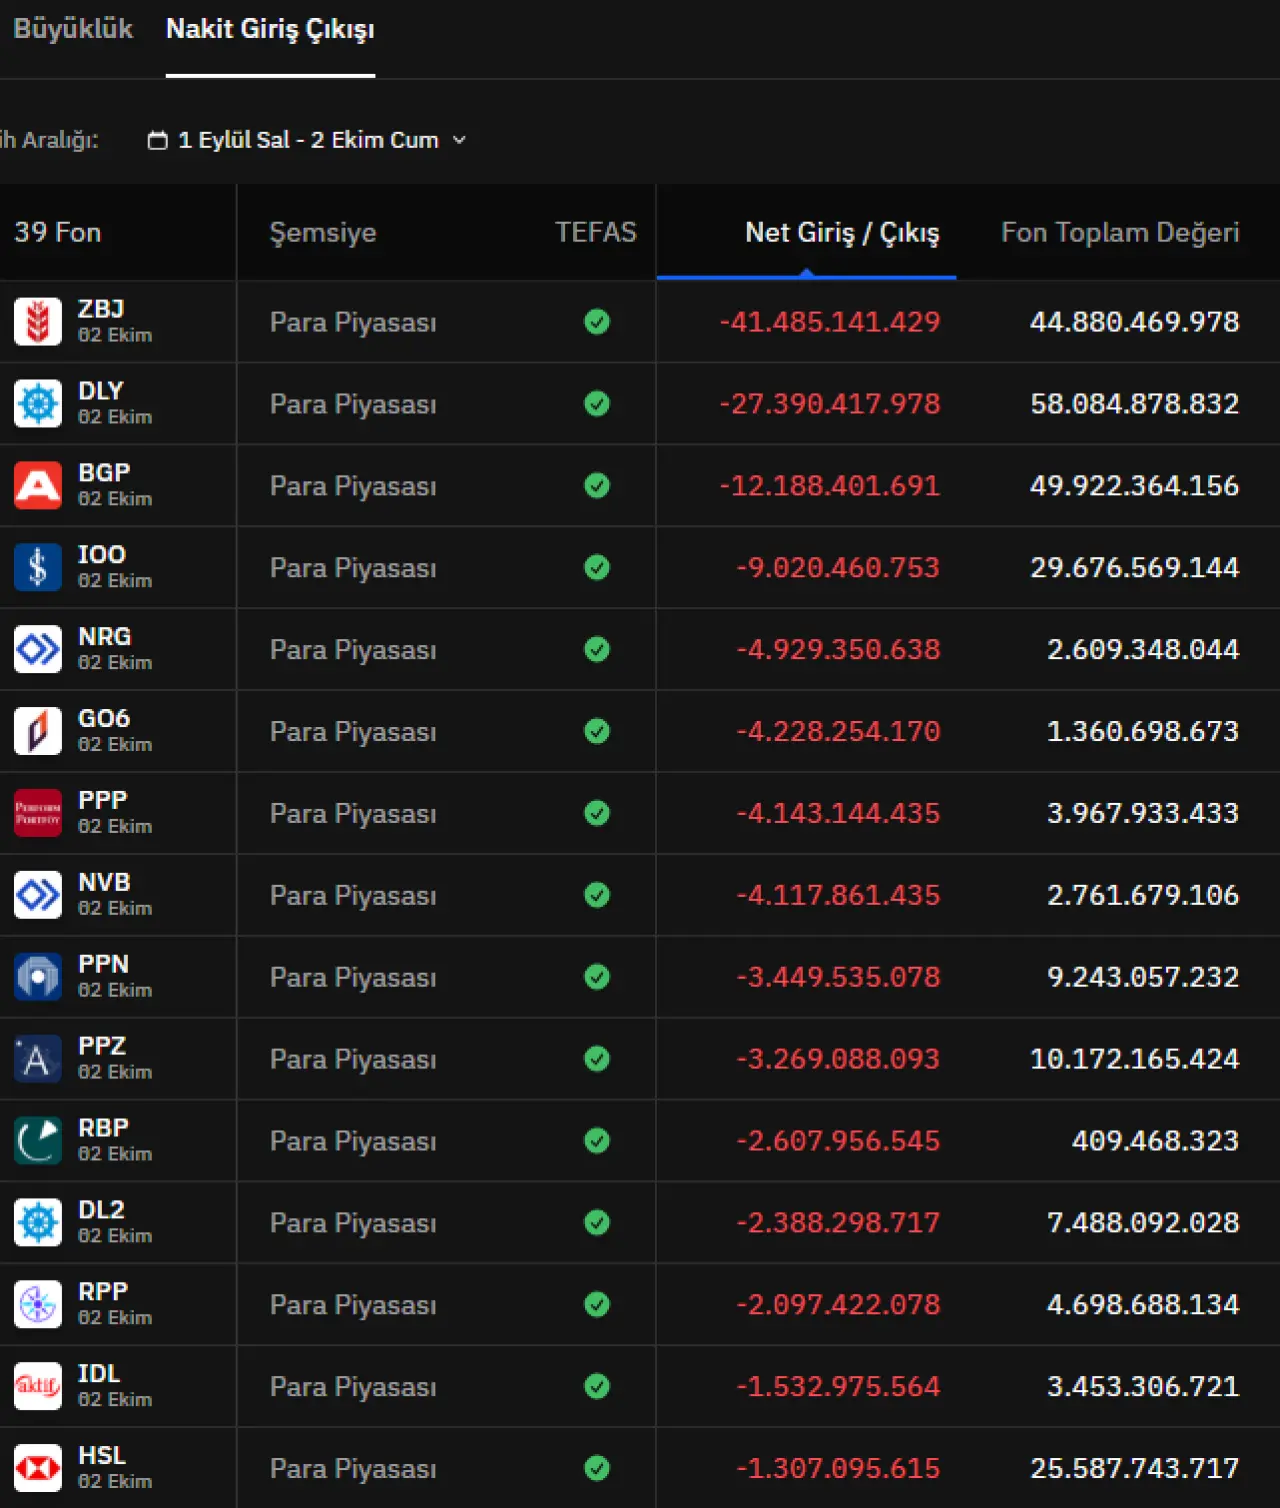Open the PPZ fund name link
Image resolution: width=1280 pixels, height=1508 pixels.
pyautogui.click(x=102, y=1046)
